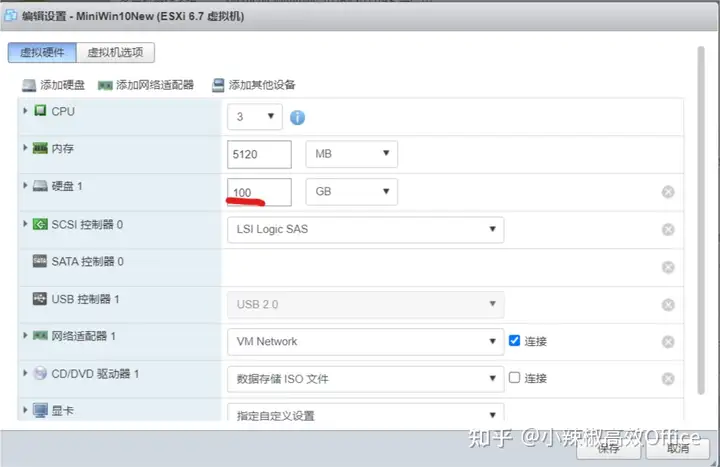Remove 网络适配器 1 with its X icon

click(668, 342)
